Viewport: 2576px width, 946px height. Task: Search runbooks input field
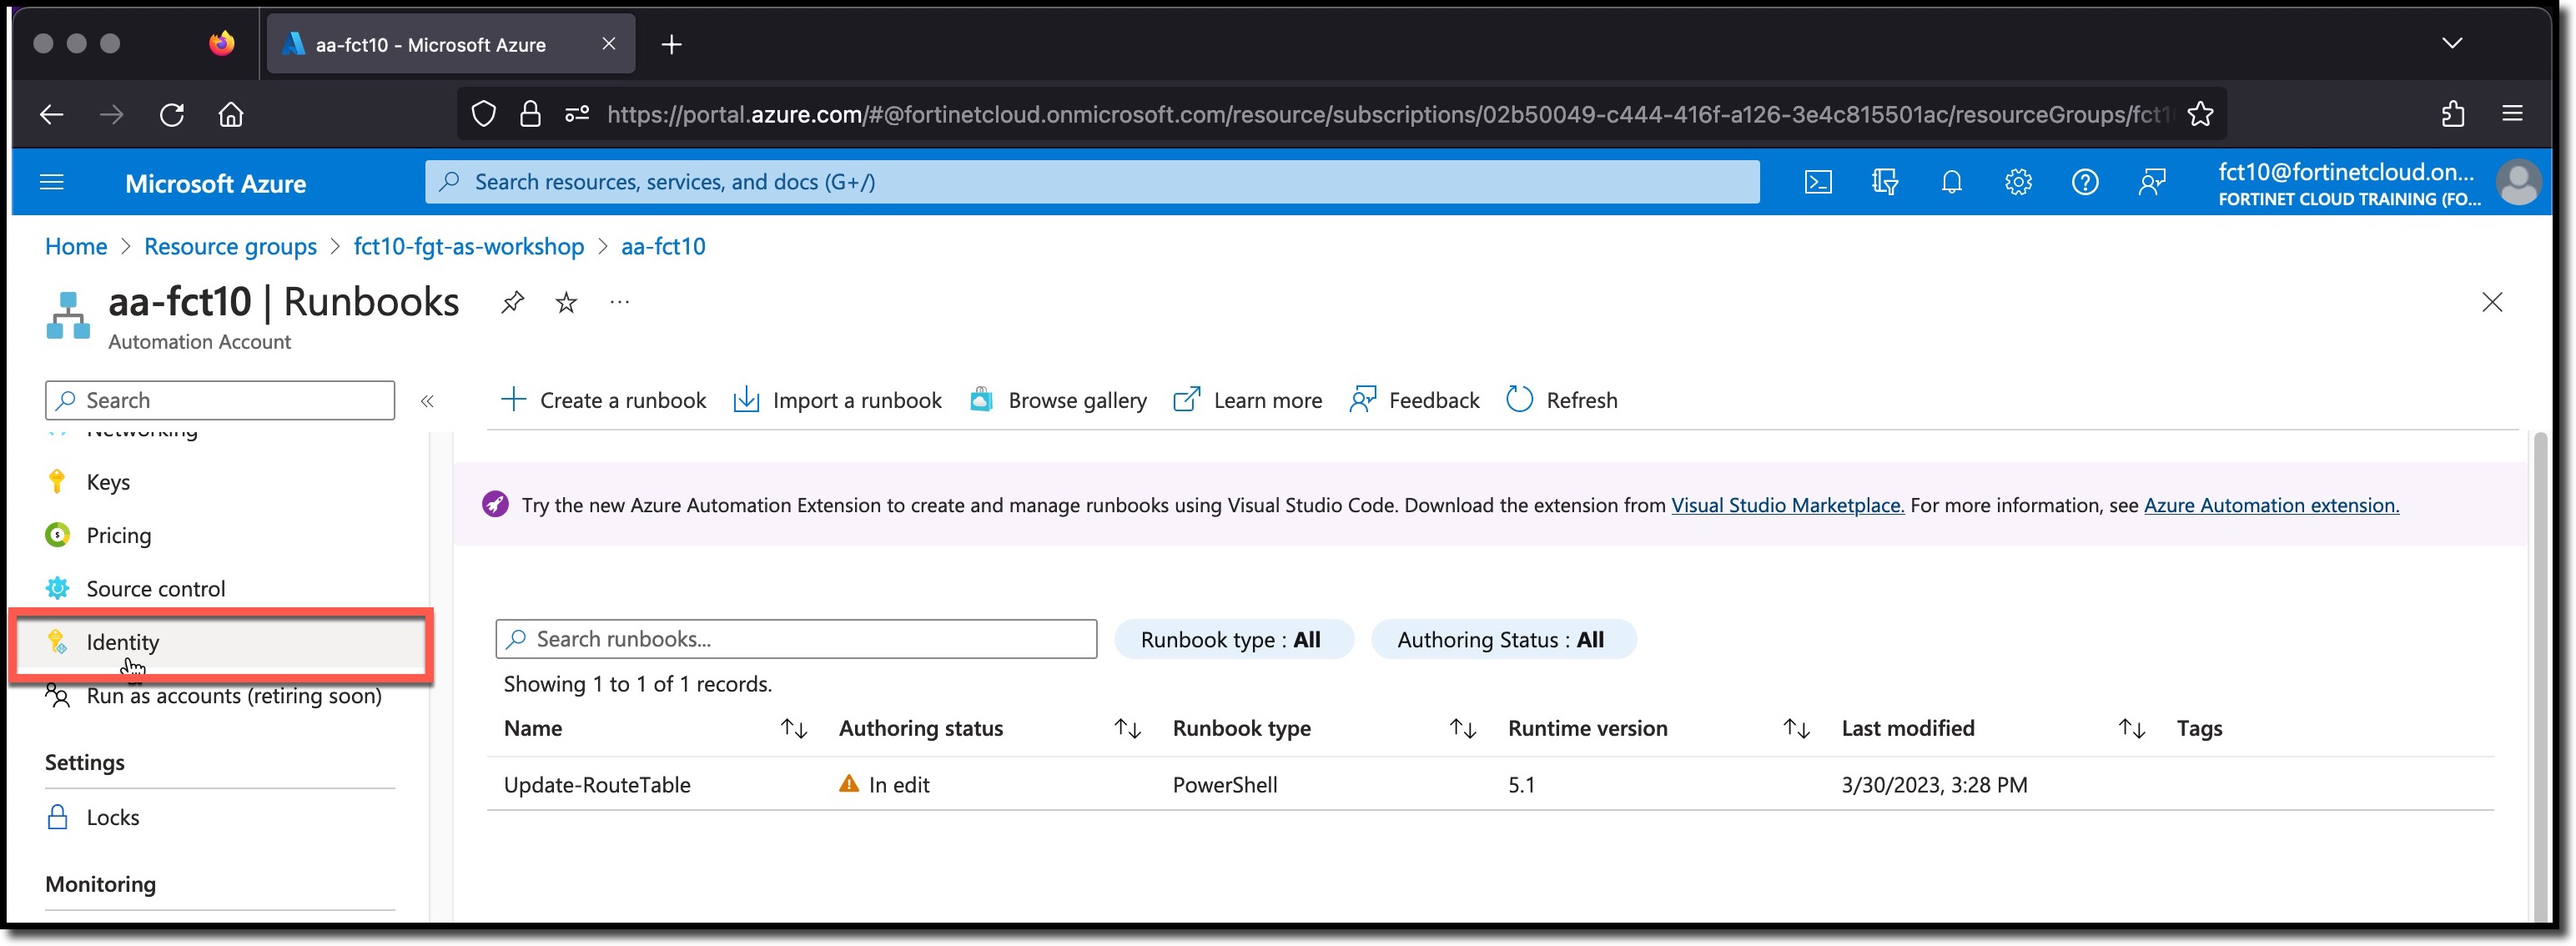click(x=797, y=639)
